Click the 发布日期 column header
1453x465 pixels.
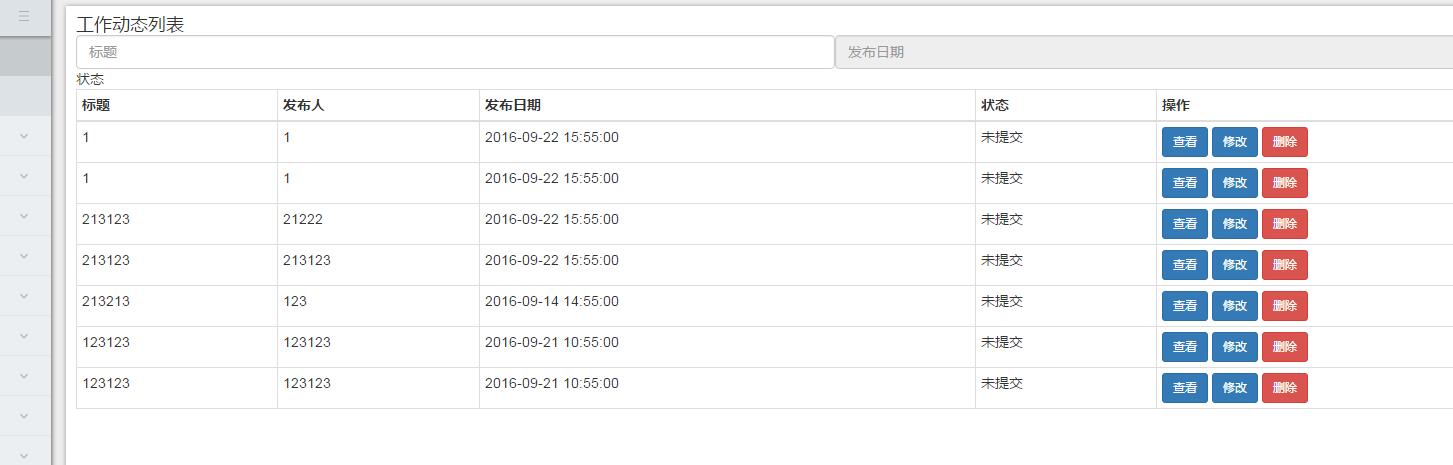pyautogui.click(x=513, y=105)
